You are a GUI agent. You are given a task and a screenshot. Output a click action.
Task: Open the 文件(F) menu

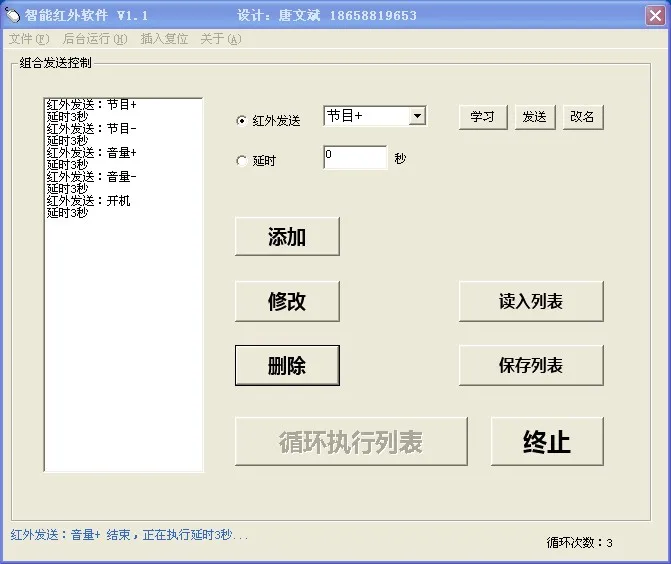click(x=29, y=39)
